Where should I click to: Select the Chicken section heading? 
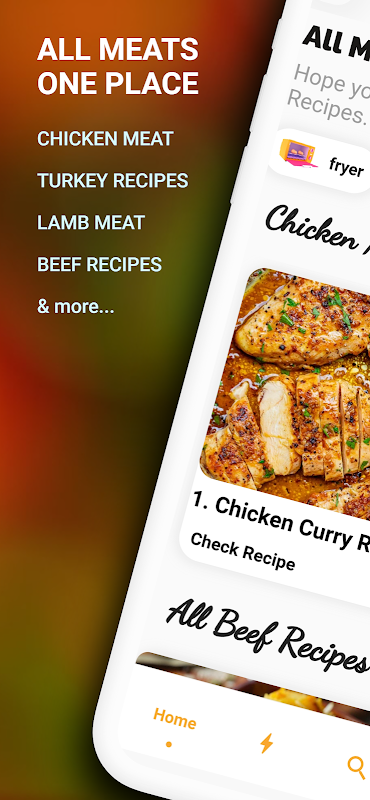[317, 229]
